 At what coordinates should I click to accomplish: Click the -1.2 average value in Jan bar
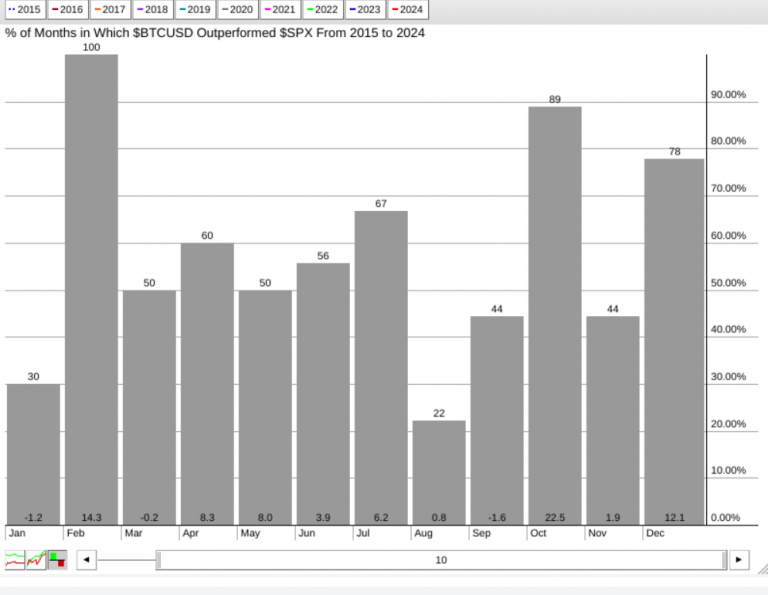[x=33, y=518]
